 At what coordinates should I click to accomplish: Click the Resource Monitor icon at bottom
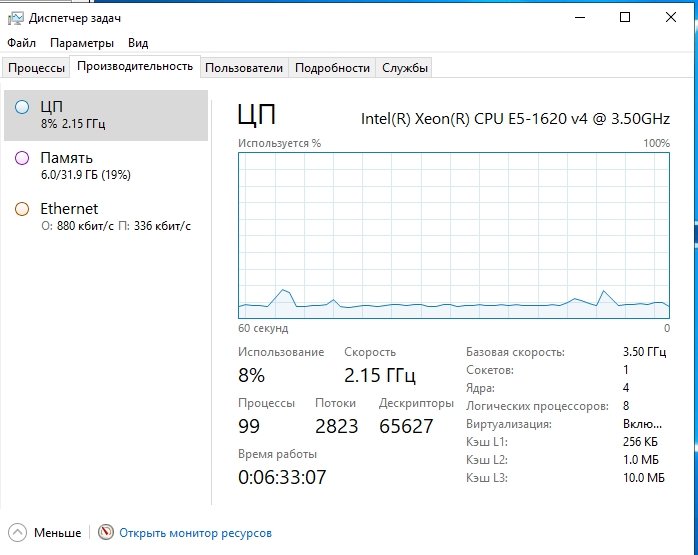coord(106,533)
